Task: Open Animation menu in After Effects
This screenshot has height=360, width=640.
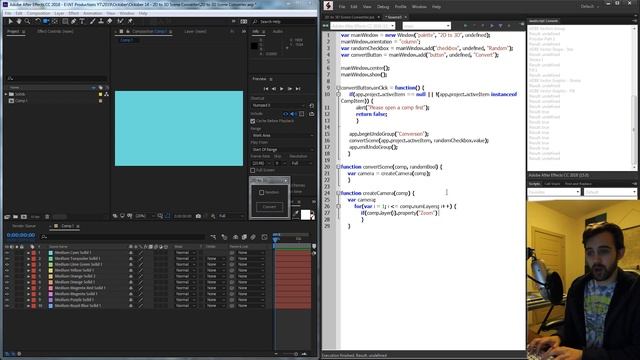Action: tap(93, 13)
